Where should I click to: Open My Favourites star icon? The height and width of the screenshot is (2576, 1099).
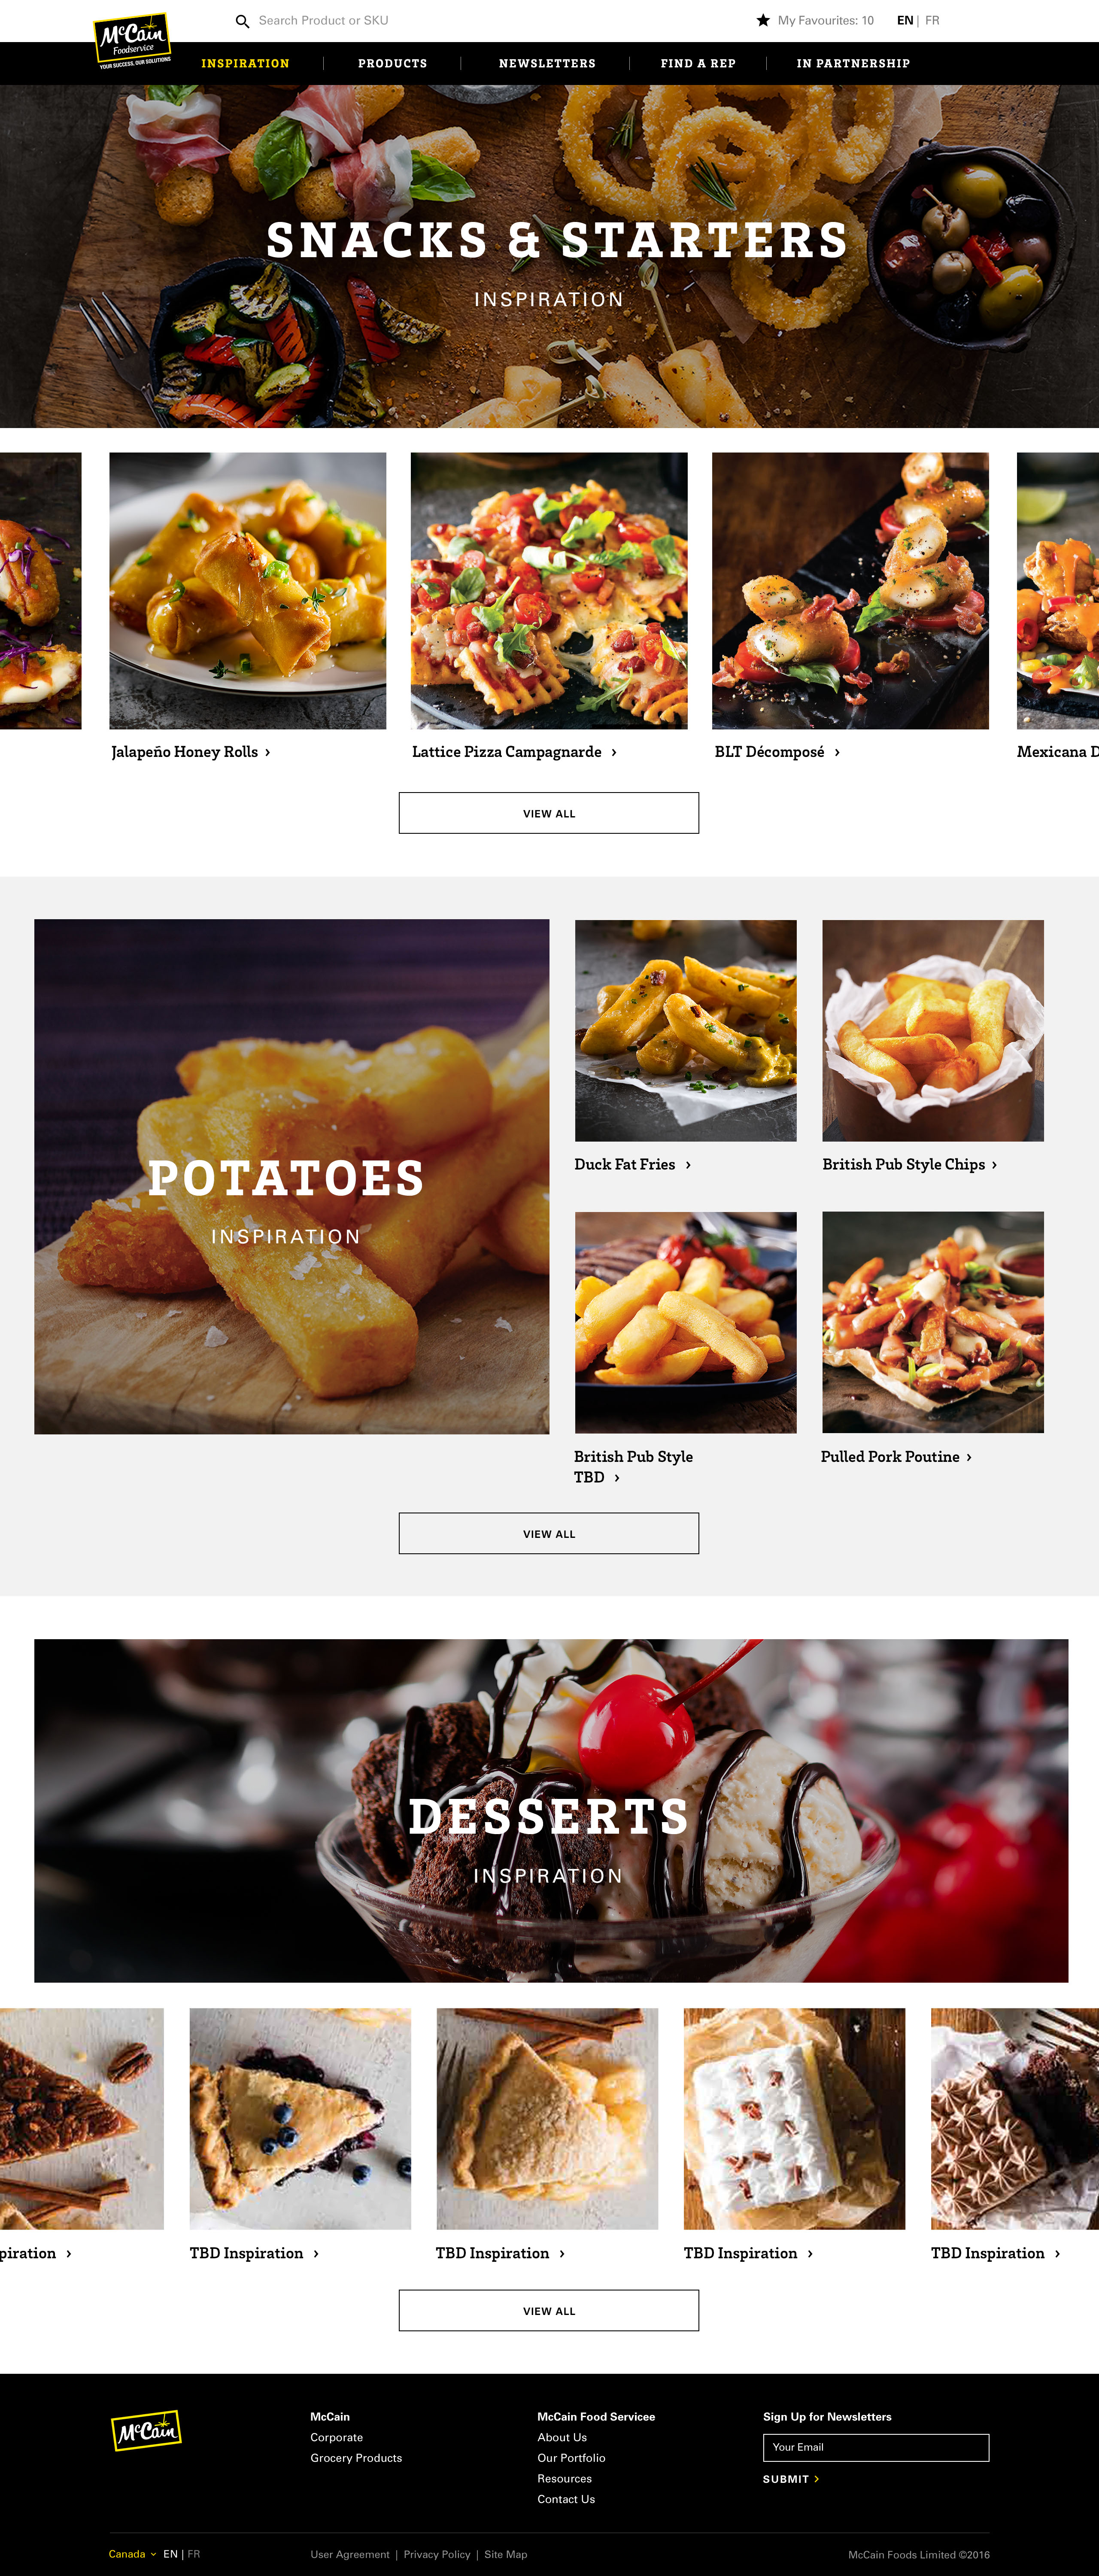(x=763, y=20)
